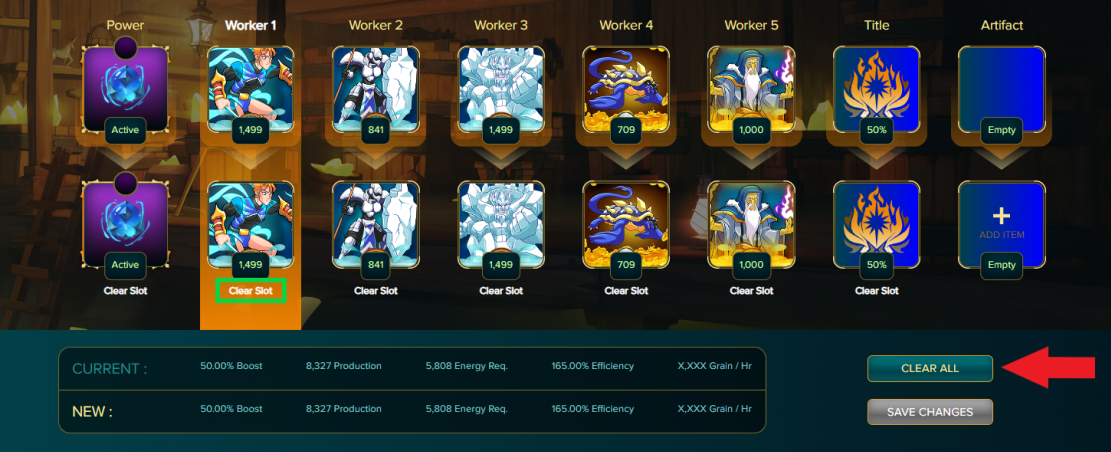This screenshot has height=452, width=1111.
Task: Clear the Worker 3 slot
Action: point(501,290)
